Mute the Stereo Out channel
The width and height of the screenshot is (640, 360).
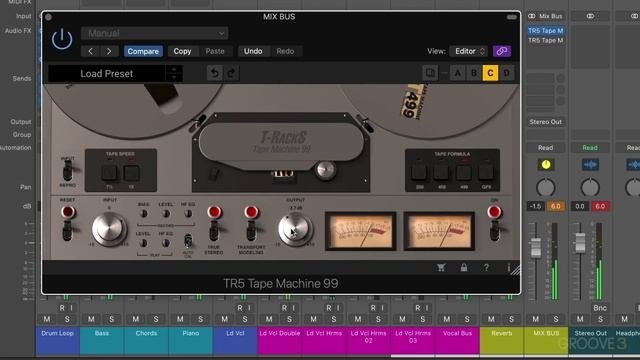click(x=580, y=319)
